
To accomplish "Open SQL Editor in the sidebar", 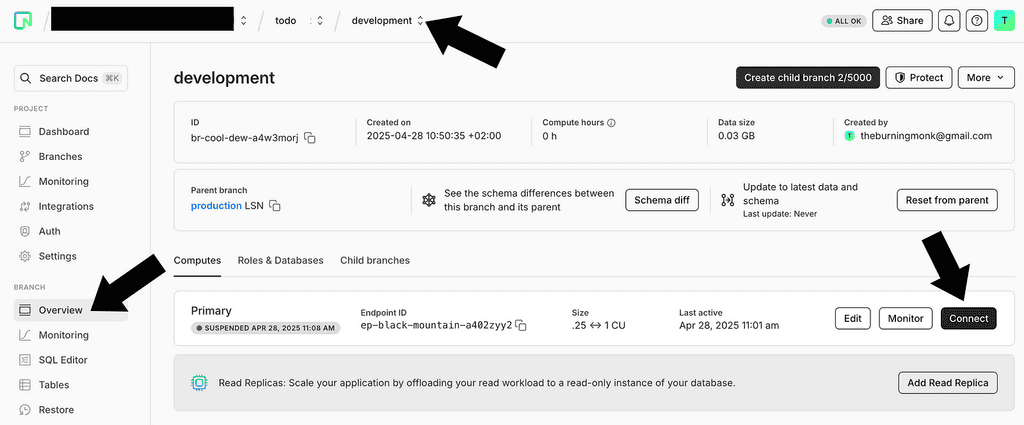I will pos(62,360).
